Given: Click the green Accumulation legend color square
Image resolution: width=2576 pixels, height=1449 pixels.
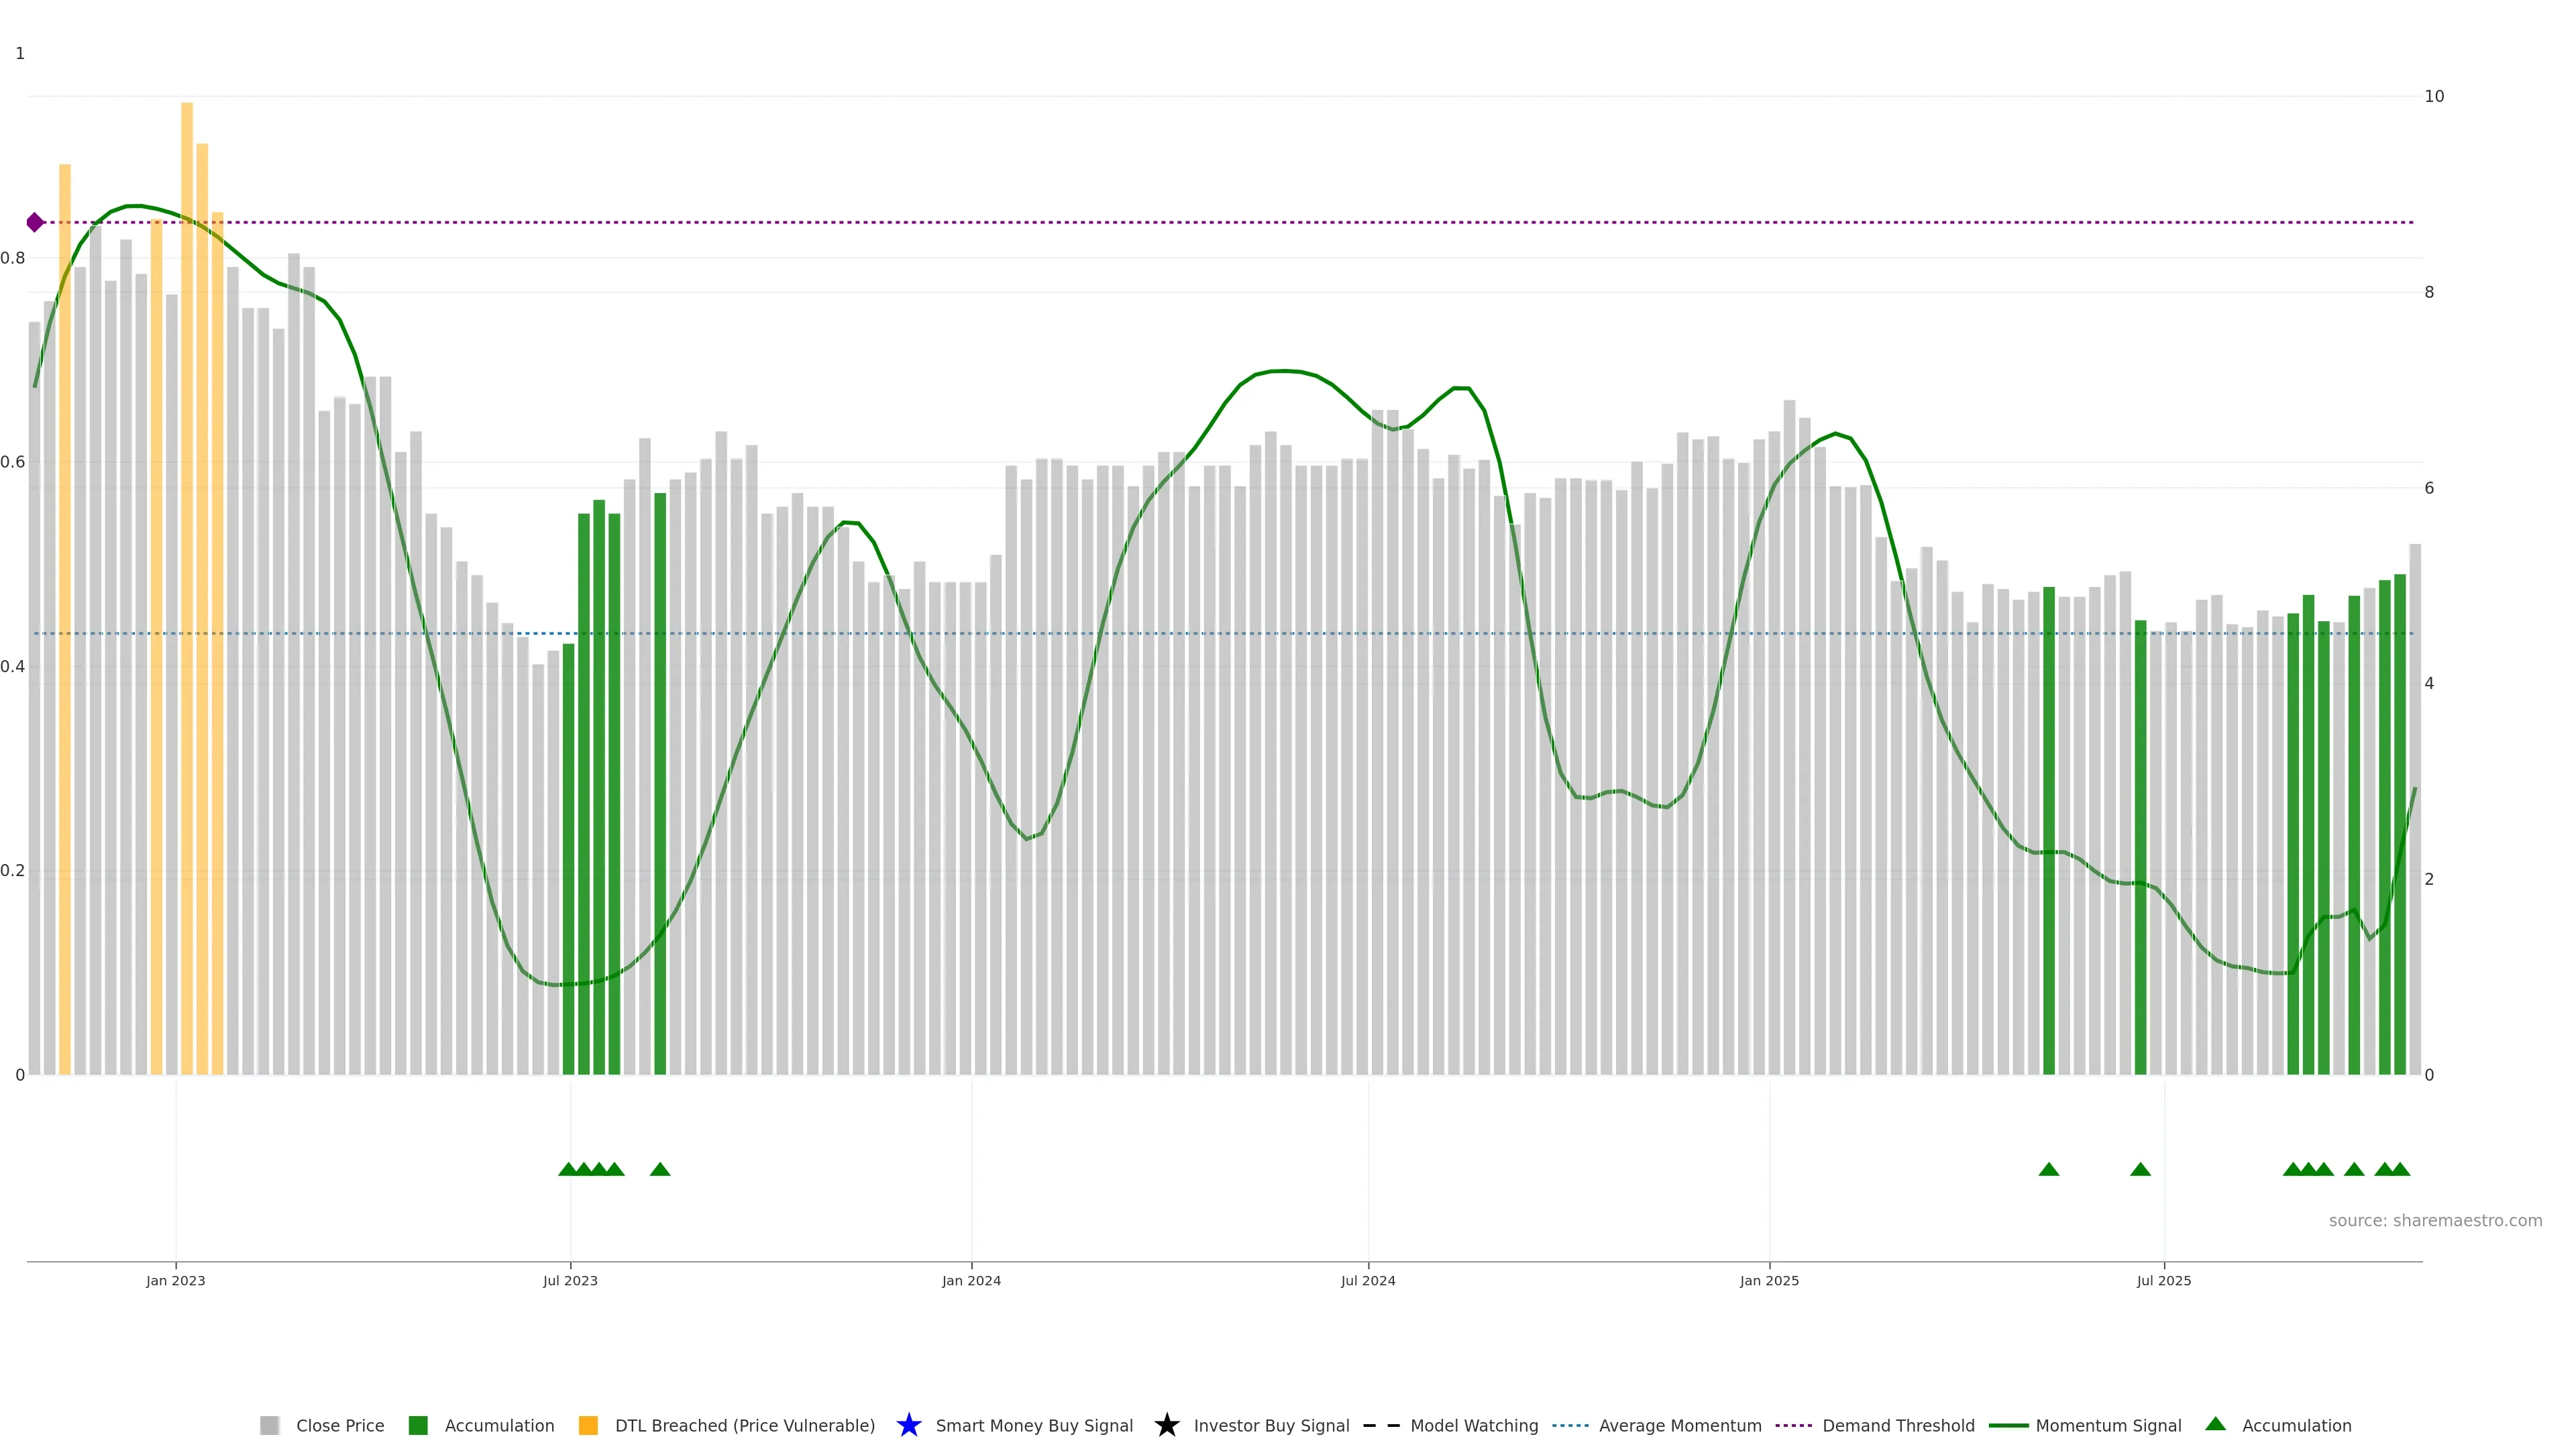Looking at the screenshot, I should pyautogui.click(x=418, y=1425).
